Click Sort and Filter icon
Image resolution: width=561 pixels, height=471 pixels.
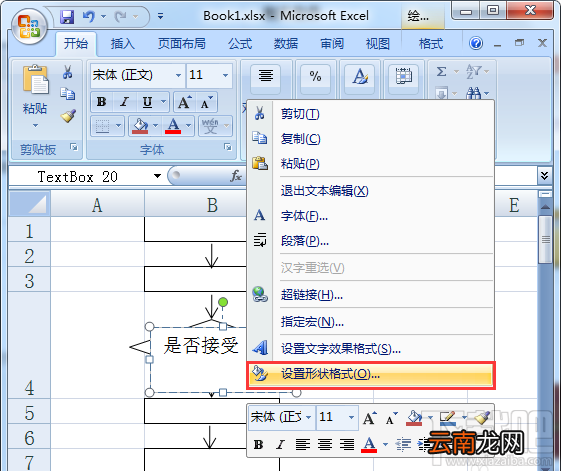[473, 72]
